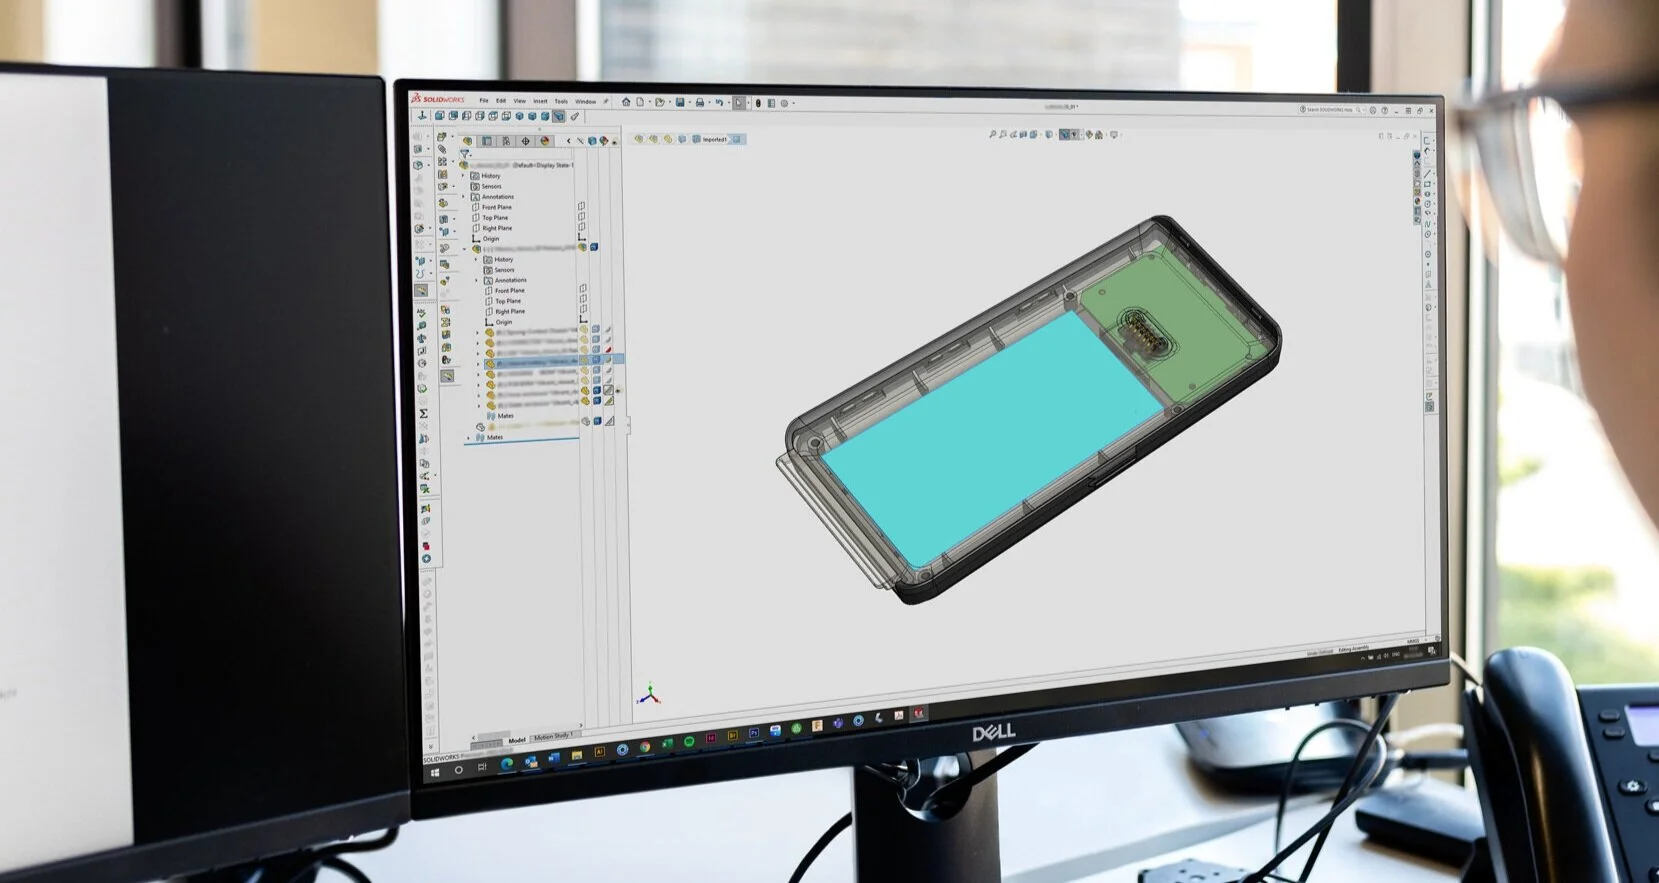Click the Imported1 breadcrumb label

[x=714, y=139]
